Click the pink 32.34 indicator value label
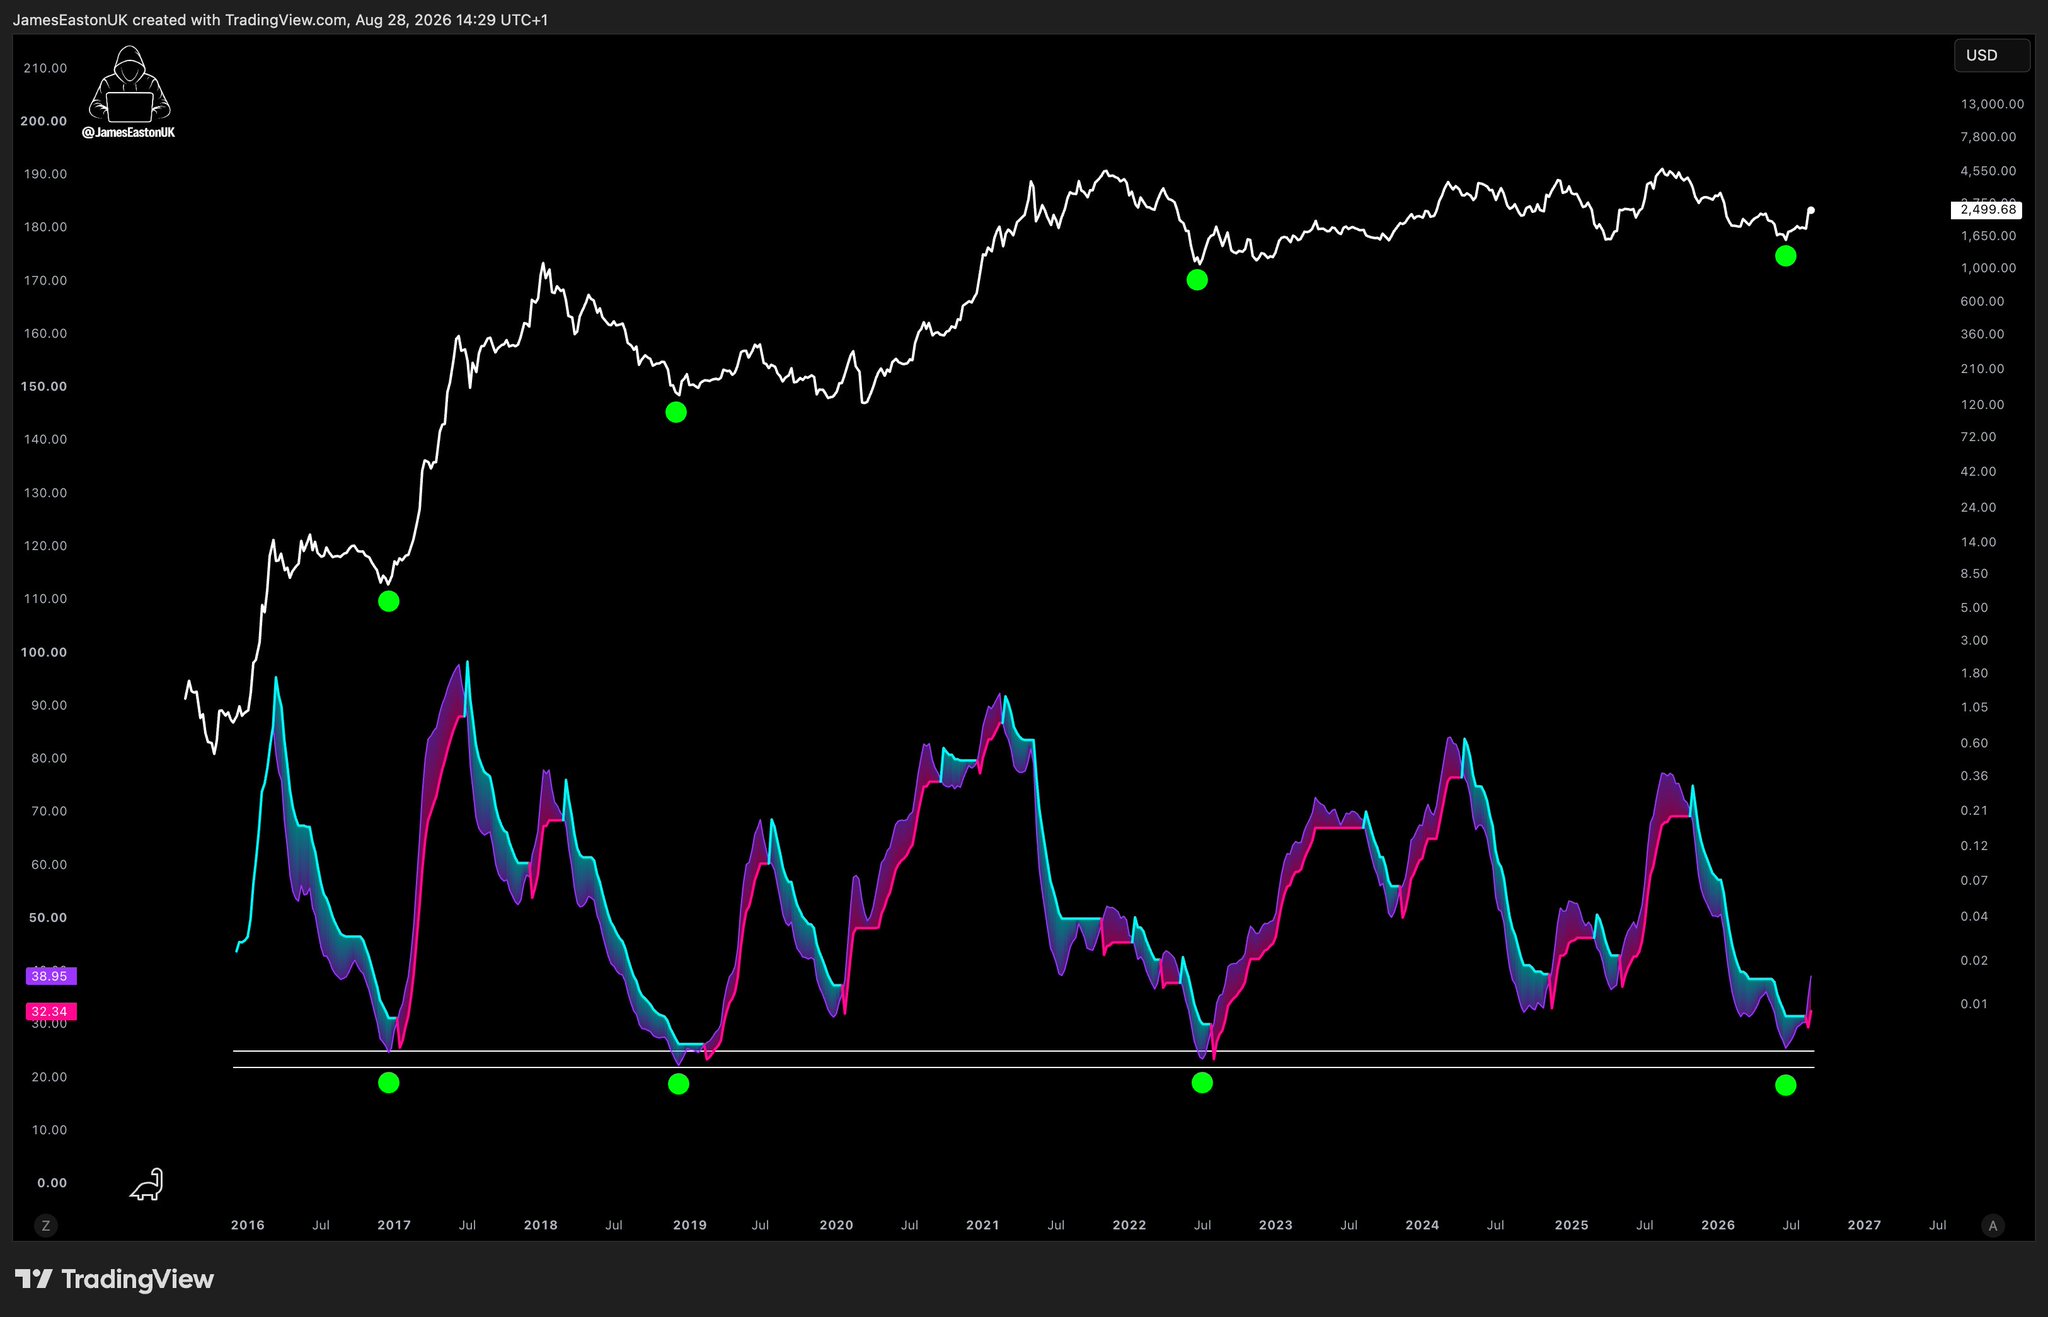 49,1012
